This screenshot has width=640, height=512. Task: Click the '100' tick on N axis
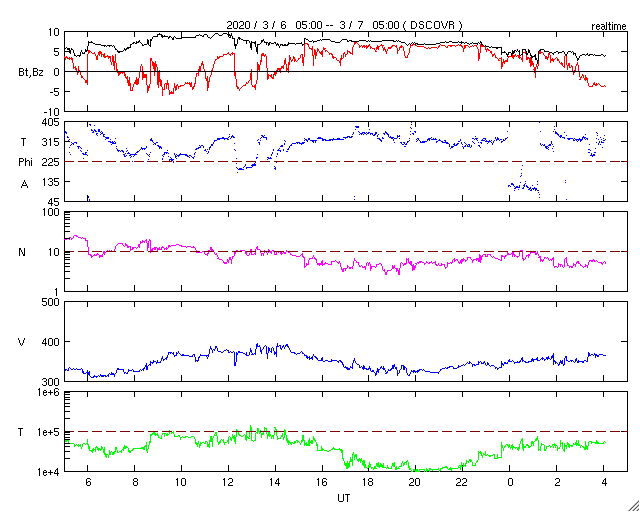(52, 212)
